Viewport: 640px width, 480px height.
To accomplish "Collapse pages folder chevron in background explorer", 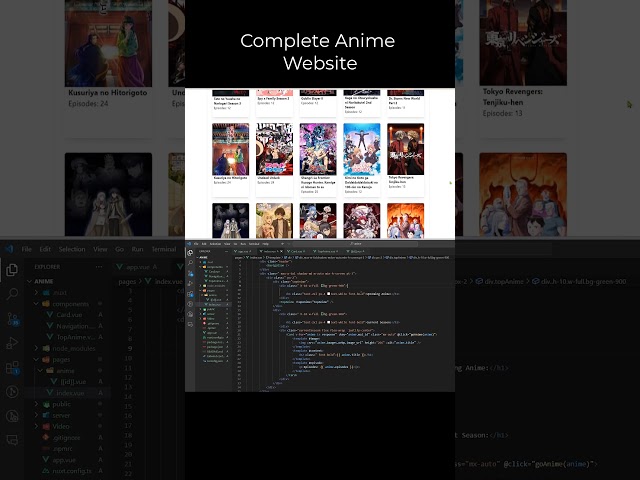I will (x=37, y=360).
